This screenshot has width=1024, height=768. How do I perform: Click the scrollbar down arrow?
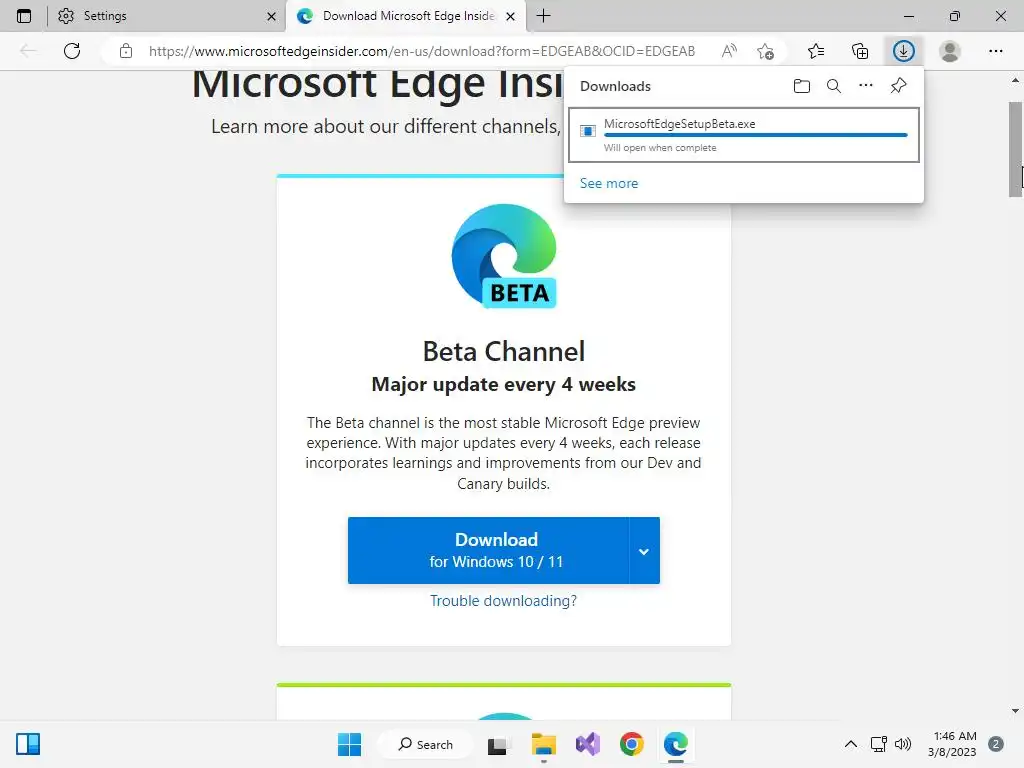[1016, 711]
